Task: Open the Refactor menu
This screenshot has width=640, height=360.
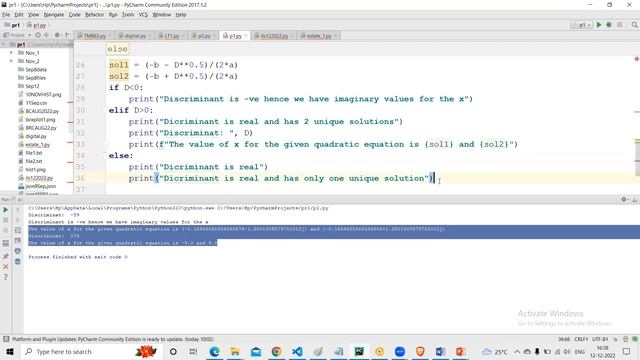Action: 94,15
